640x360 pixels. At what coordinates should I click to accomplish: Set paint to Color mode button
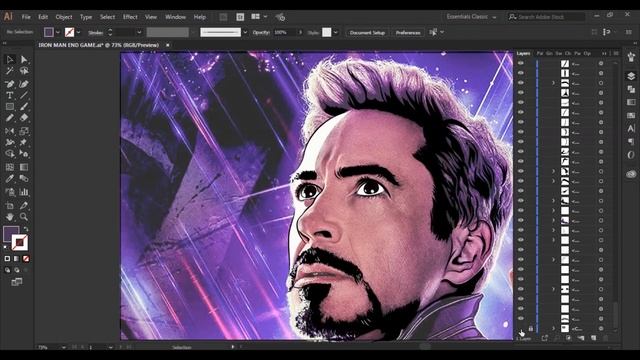click(7, 259)
